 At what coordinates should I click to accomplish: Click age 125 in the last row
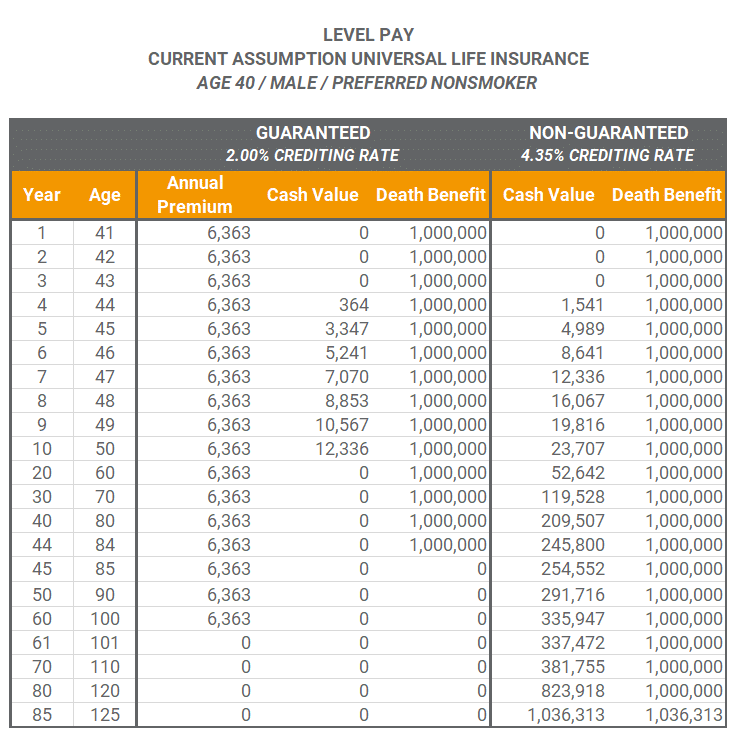(x=105, y=715)
